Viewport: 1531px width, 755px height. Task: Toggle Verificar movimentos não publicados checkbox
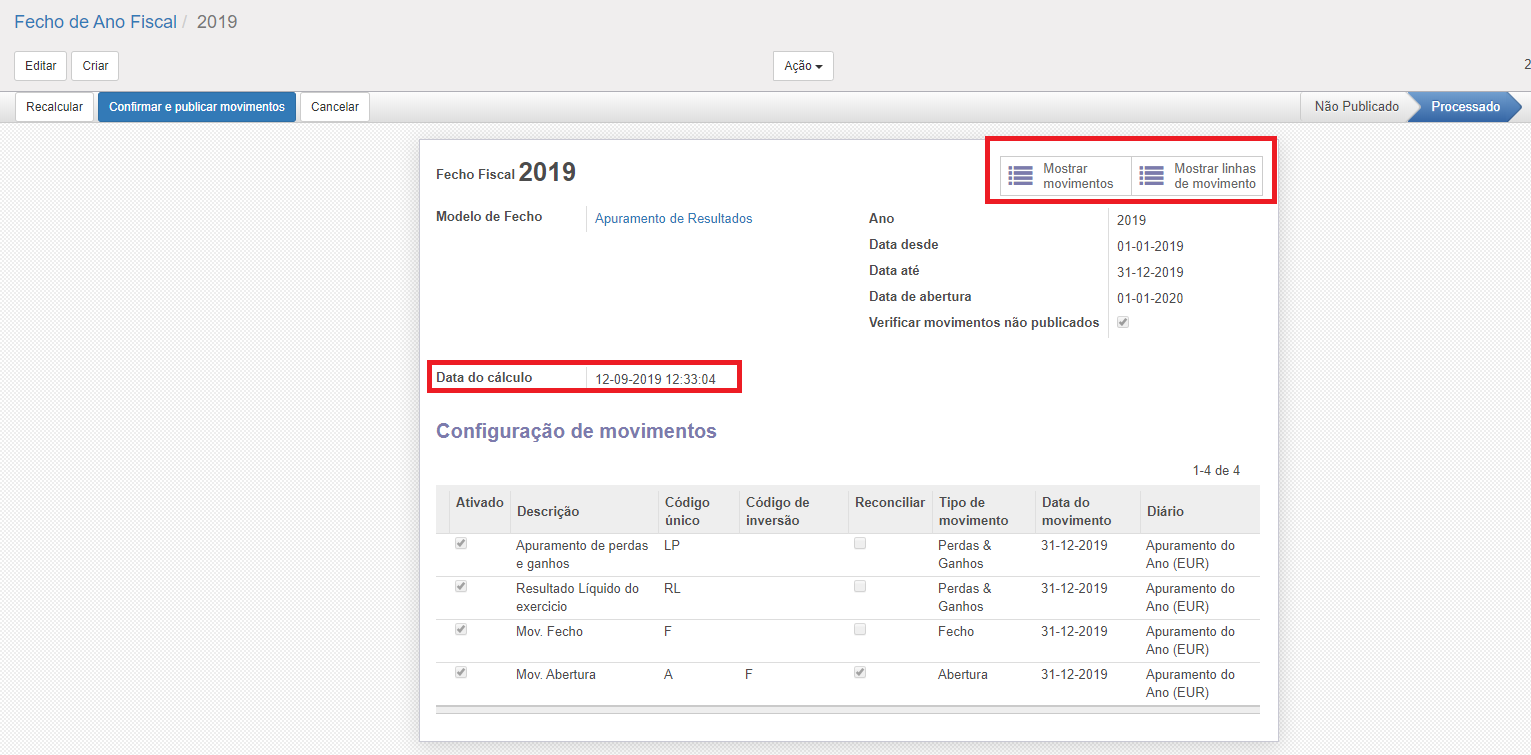(1123, 322)
